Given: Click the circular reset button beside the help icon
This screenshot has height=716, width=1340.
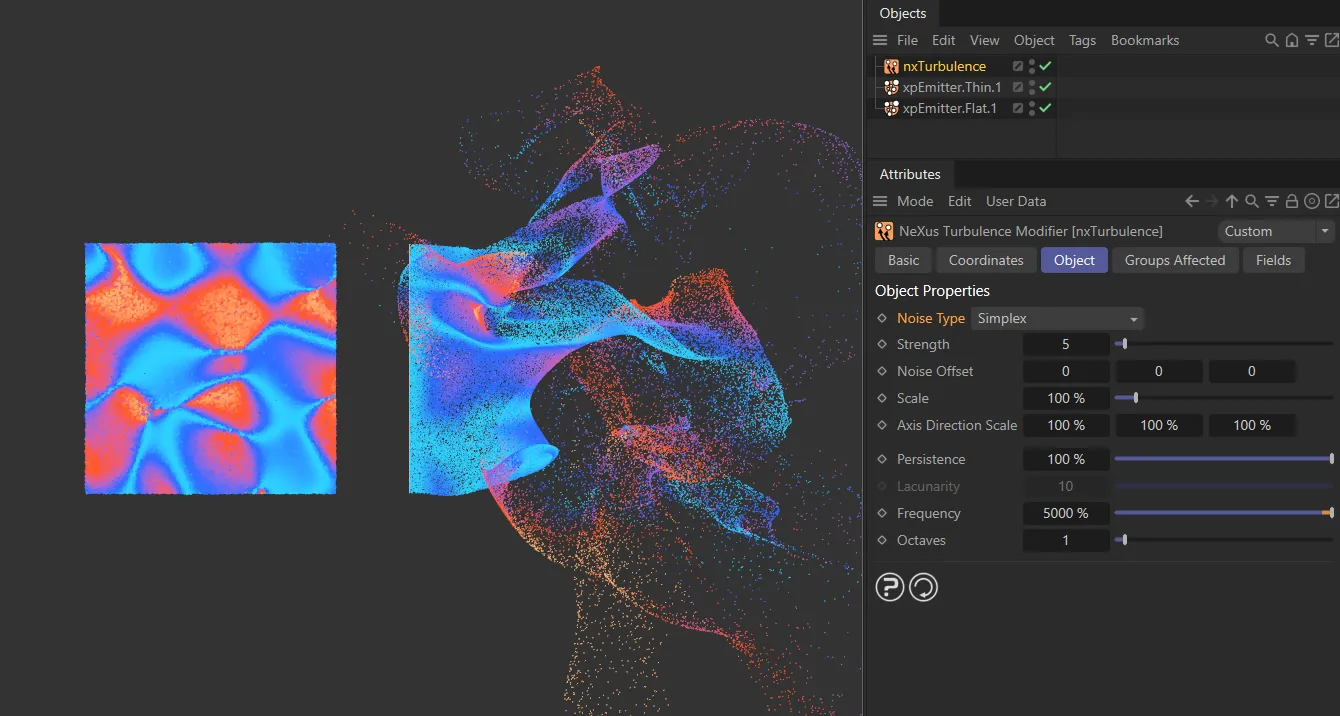Looking at the screenshot, I should point(923,587).
